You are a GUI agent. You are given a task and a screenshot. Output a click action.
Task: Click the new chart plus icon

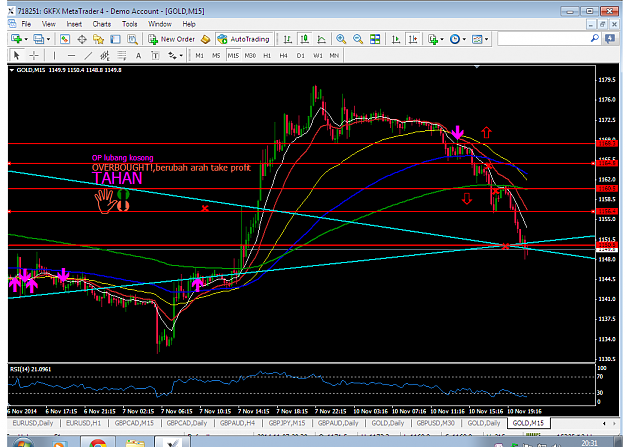click(x=16, y=39)
